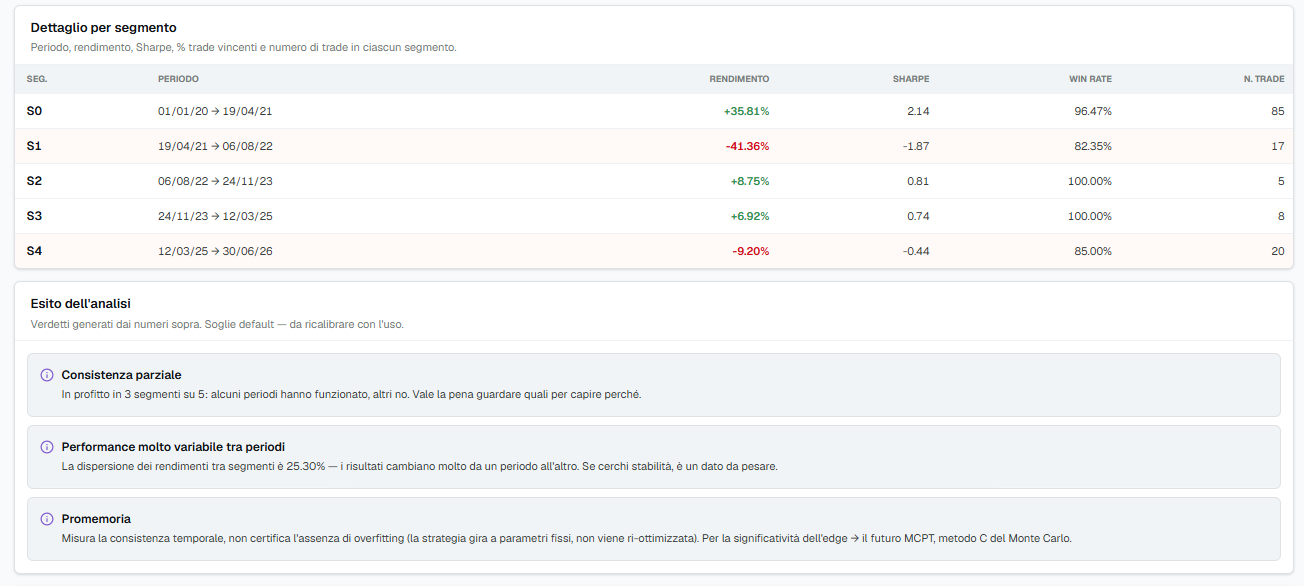Screen dimensions: 1304x586
Task: Click the Promemoria note card text
Action: click(x=566, y=538)
